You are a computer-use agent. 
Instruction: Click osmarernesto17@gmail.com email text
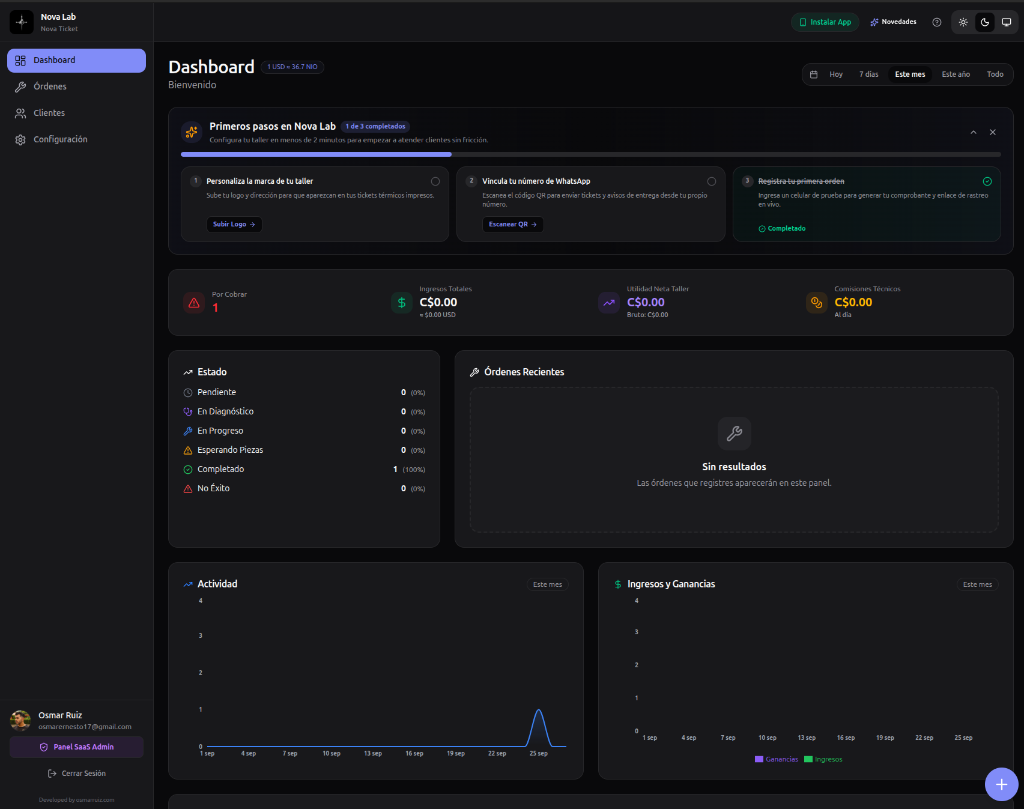point(85,727)
